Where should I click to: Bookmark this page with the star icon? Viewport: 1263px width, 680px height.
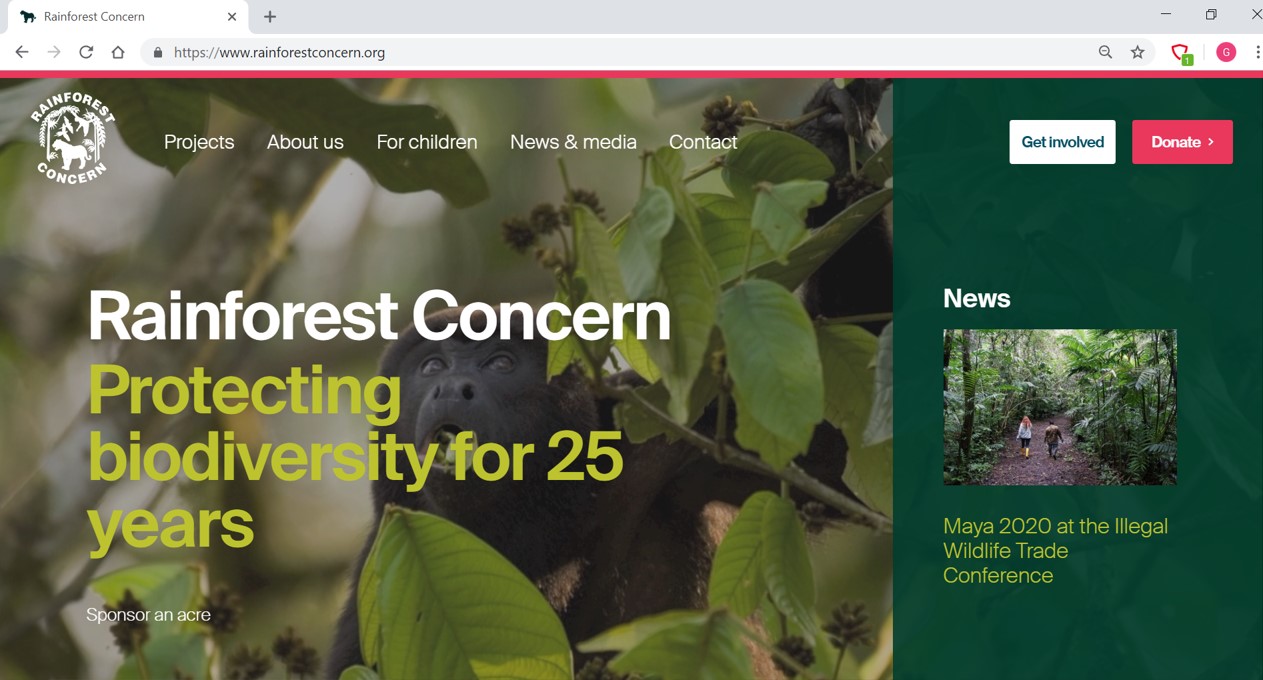(1137, 52)
